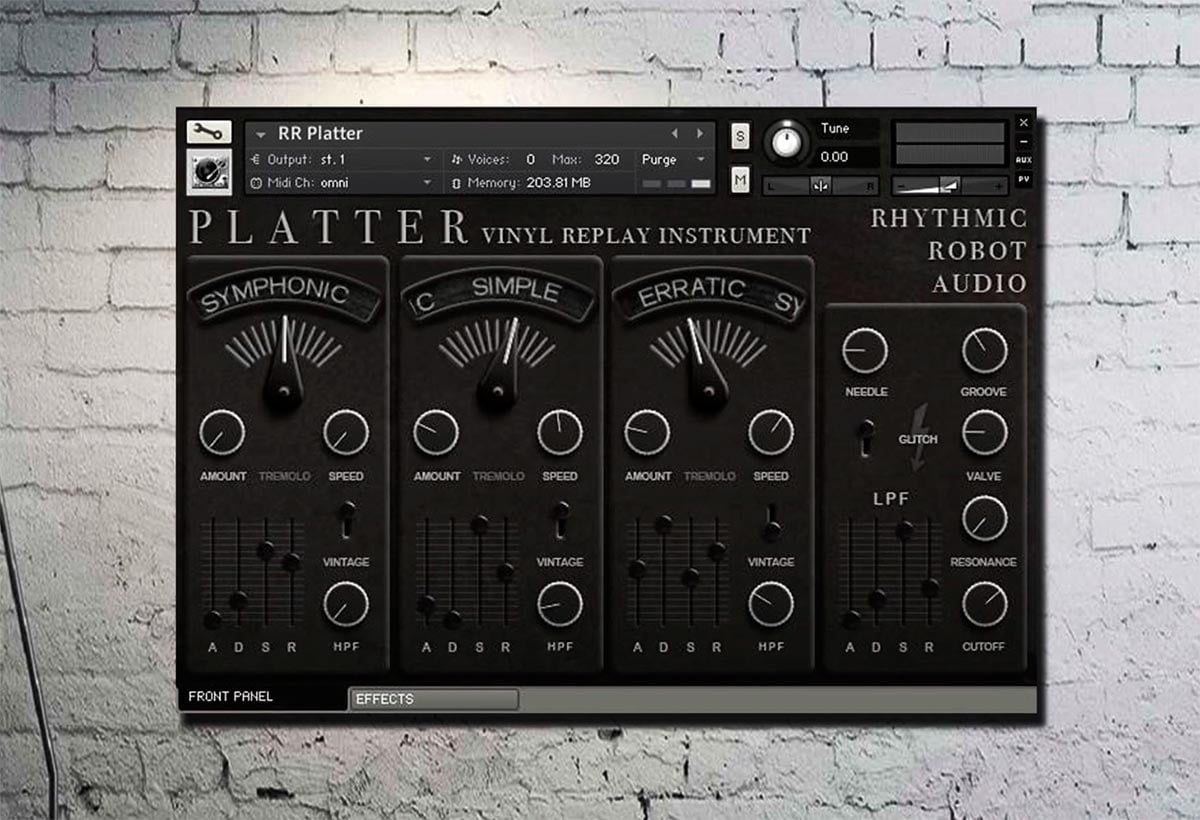Switch to the EFFECTS tab
Screen dimensions: 1200x820
coord(434,699)
